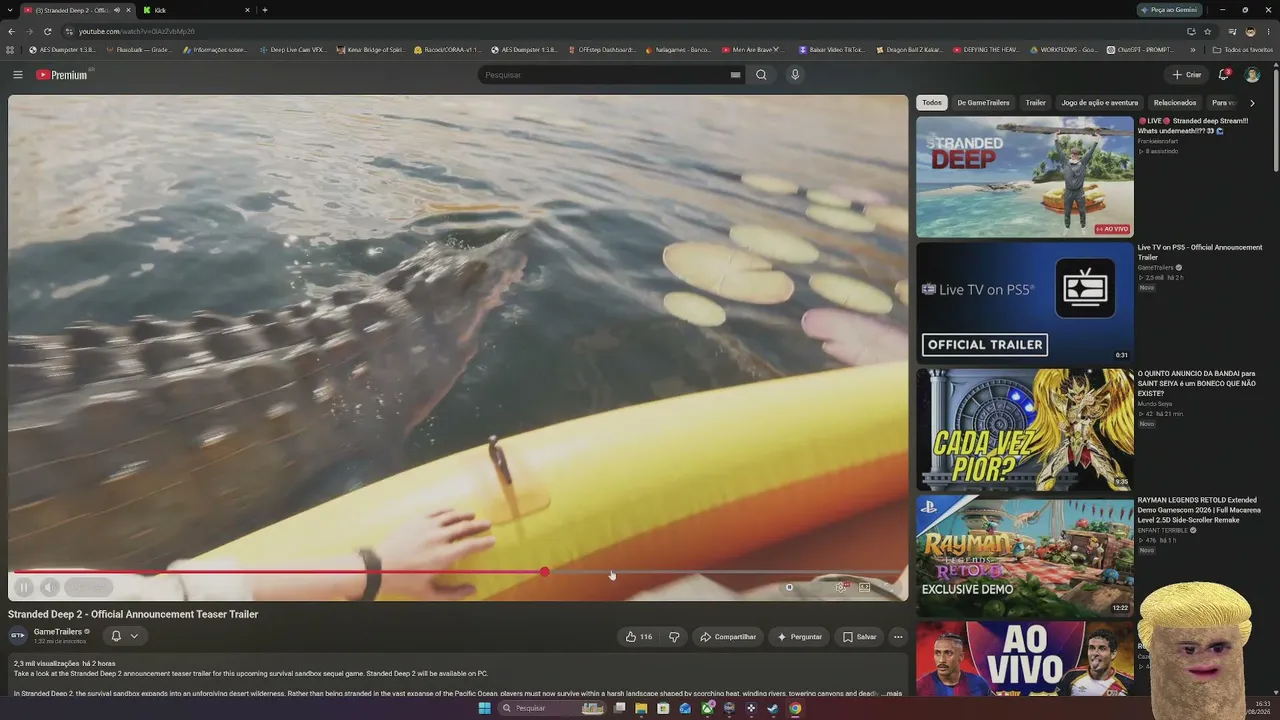Save the video with Salvar
1280x720 pixels.
pos(859,637)
